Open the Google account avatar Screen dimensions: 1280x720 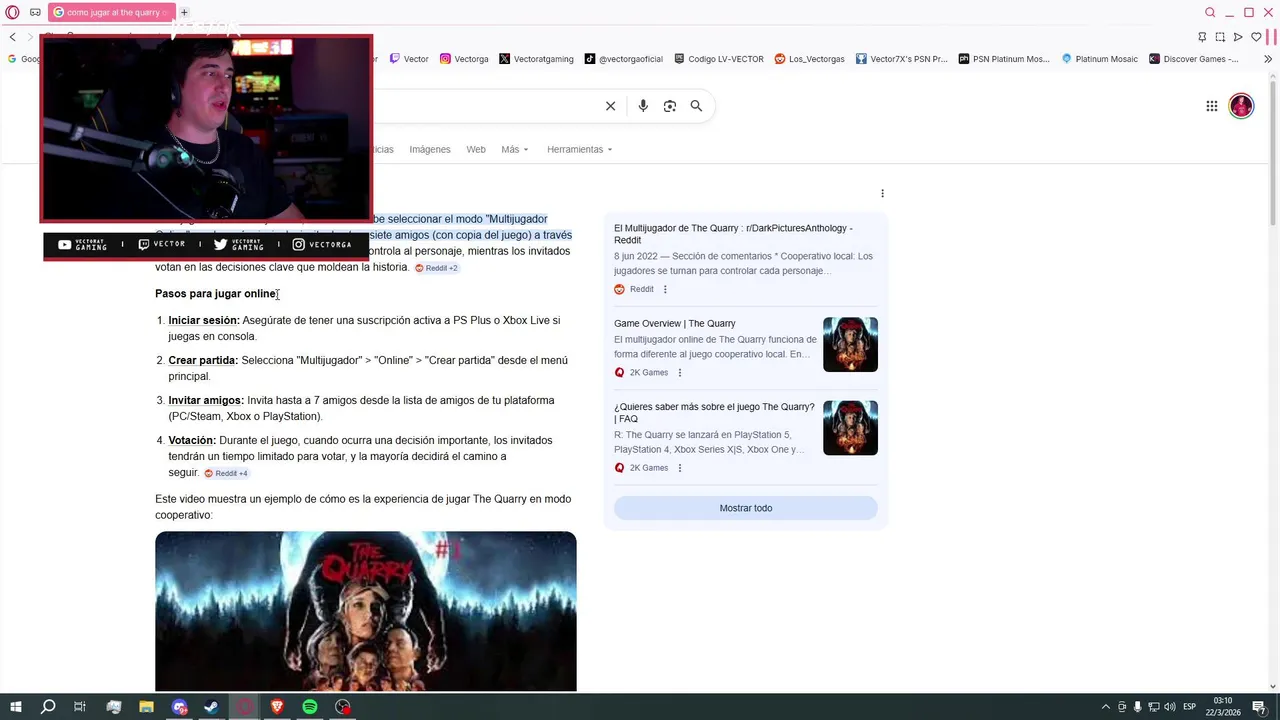(x=1241, y=106)
